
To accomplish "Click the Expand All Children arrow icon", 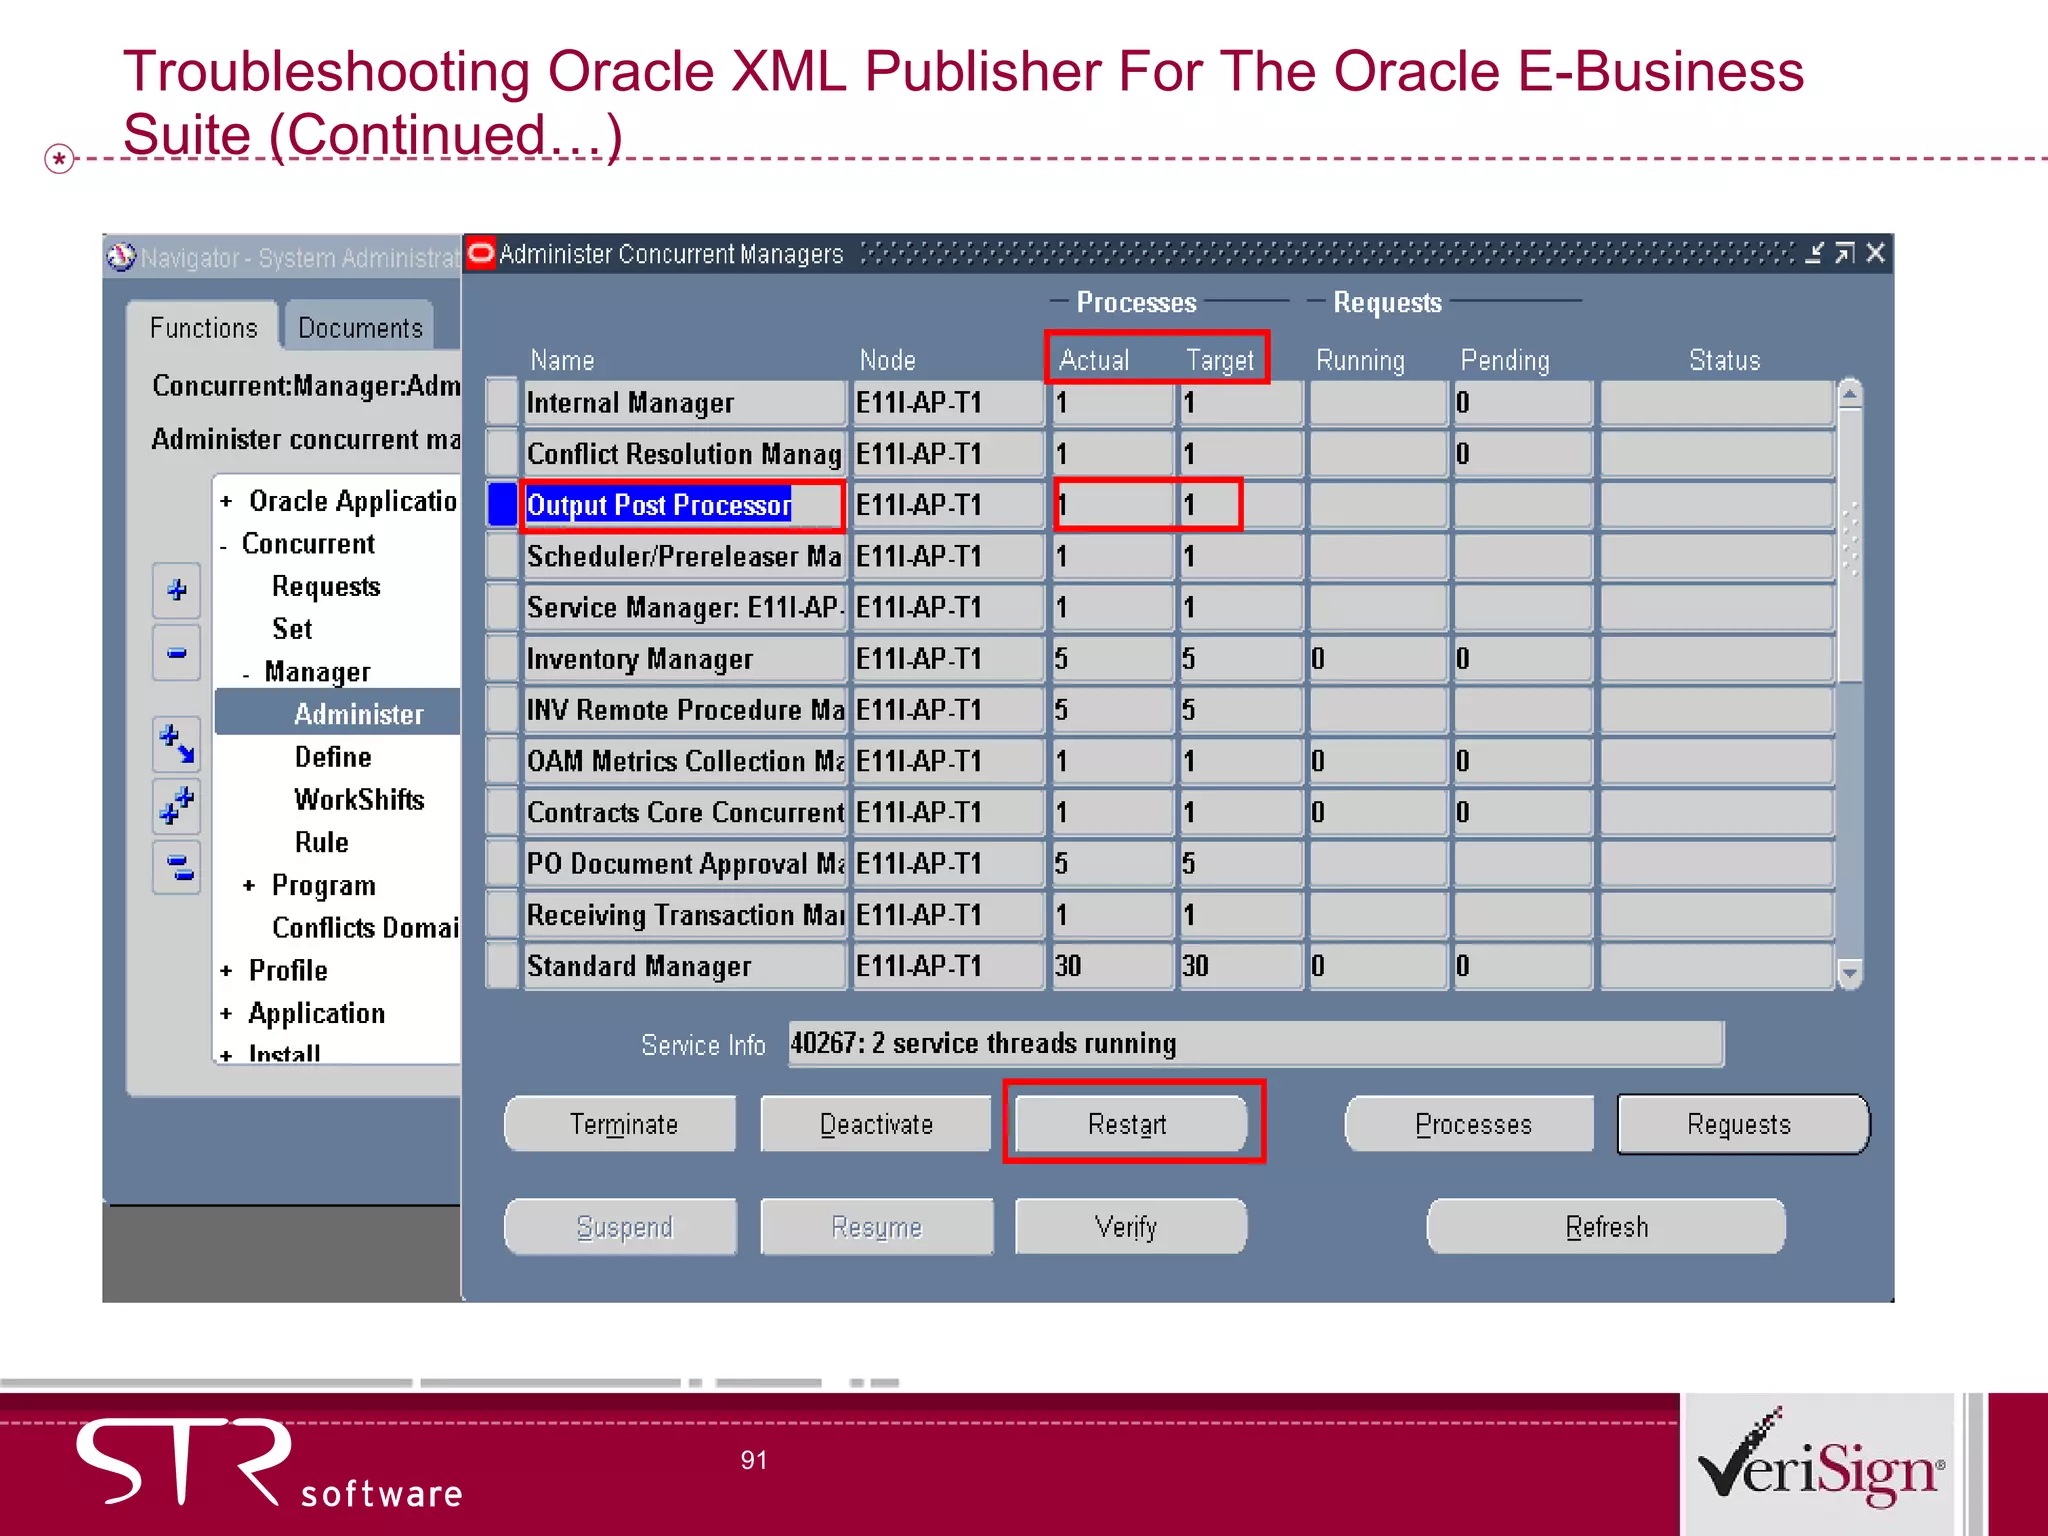I will tap(177, 744).
